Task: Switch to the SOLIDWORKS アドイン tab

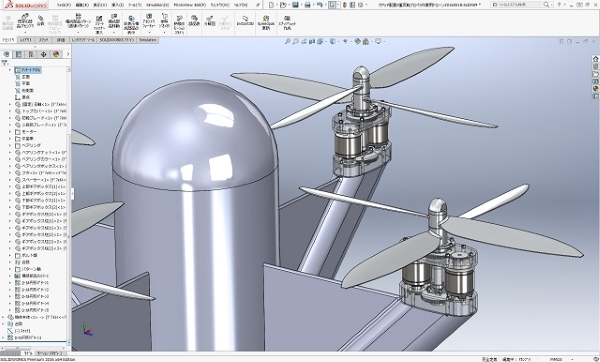Action: point(117,40)
